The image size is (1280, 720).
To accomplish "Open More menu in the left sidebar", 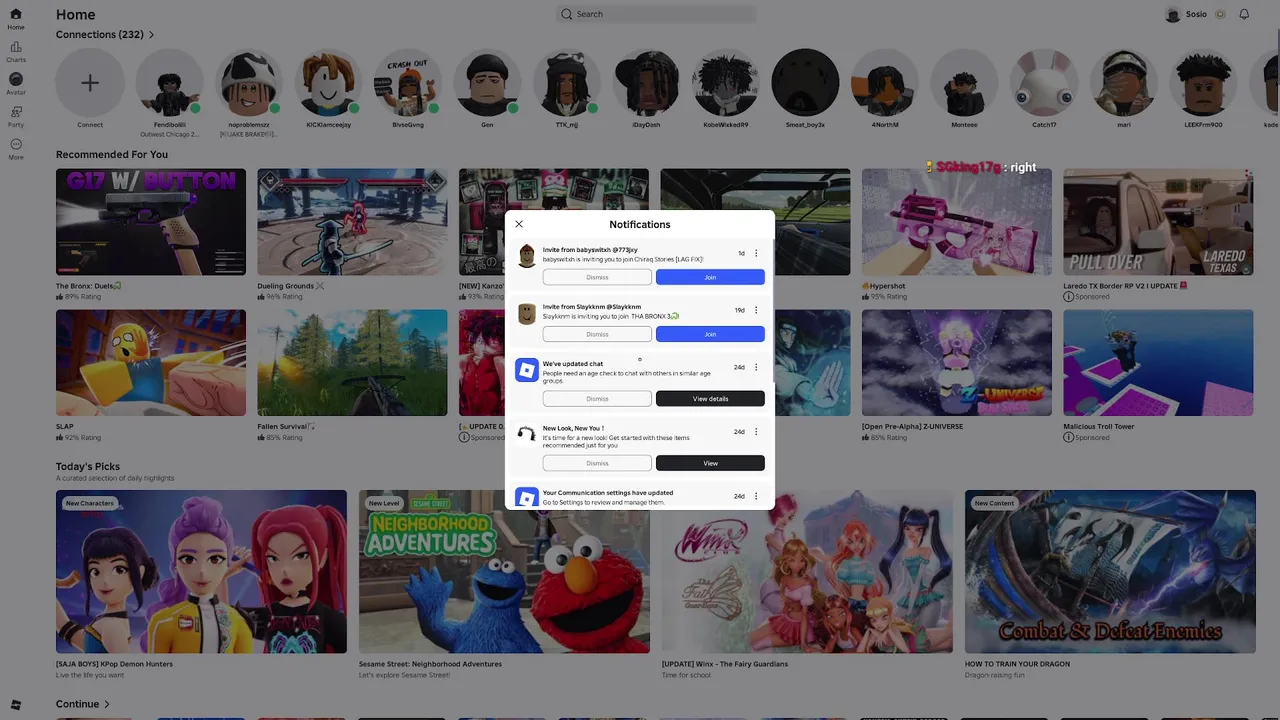I will 16,149.
